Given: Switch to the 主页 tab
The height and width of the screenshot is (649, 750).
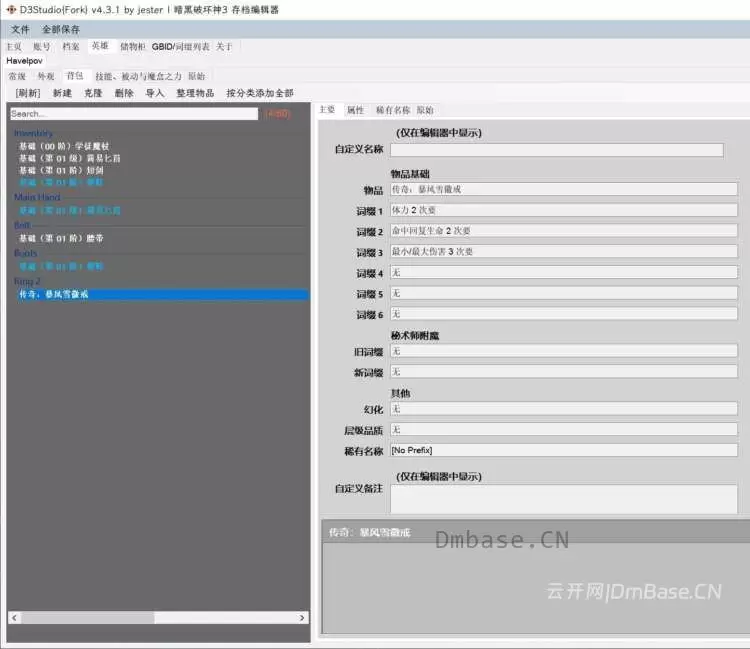Looking at the screenshot, I should point(14,47).
